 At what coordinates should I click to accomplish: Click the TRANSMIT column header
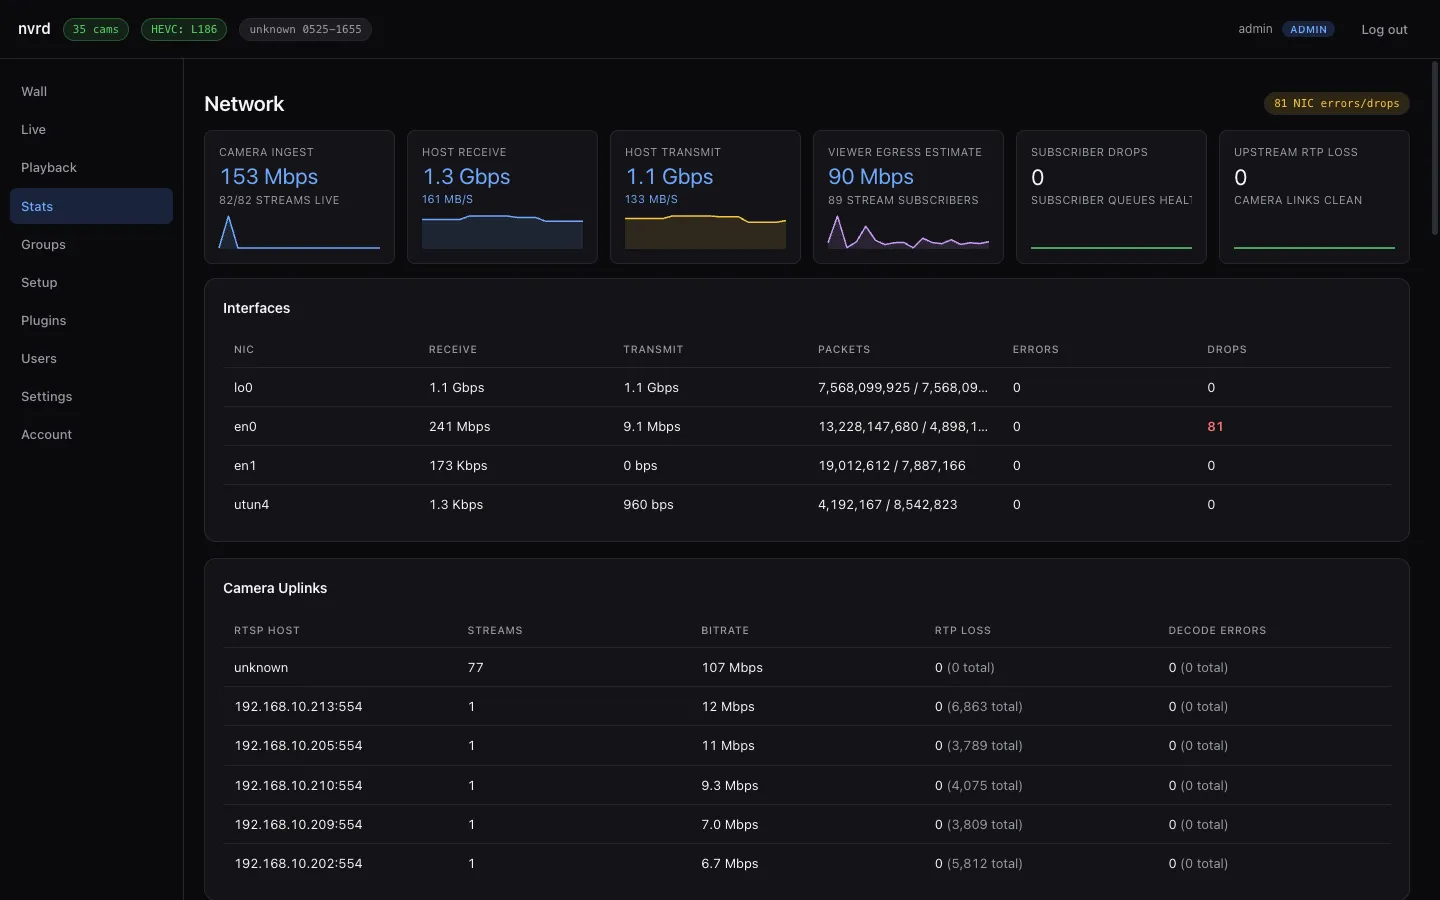(x=653, y=349)
